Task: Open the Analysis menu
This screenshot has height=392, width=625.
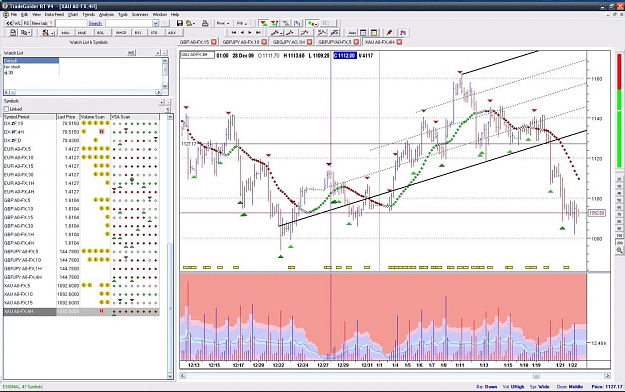Action: tap(106, 14)
